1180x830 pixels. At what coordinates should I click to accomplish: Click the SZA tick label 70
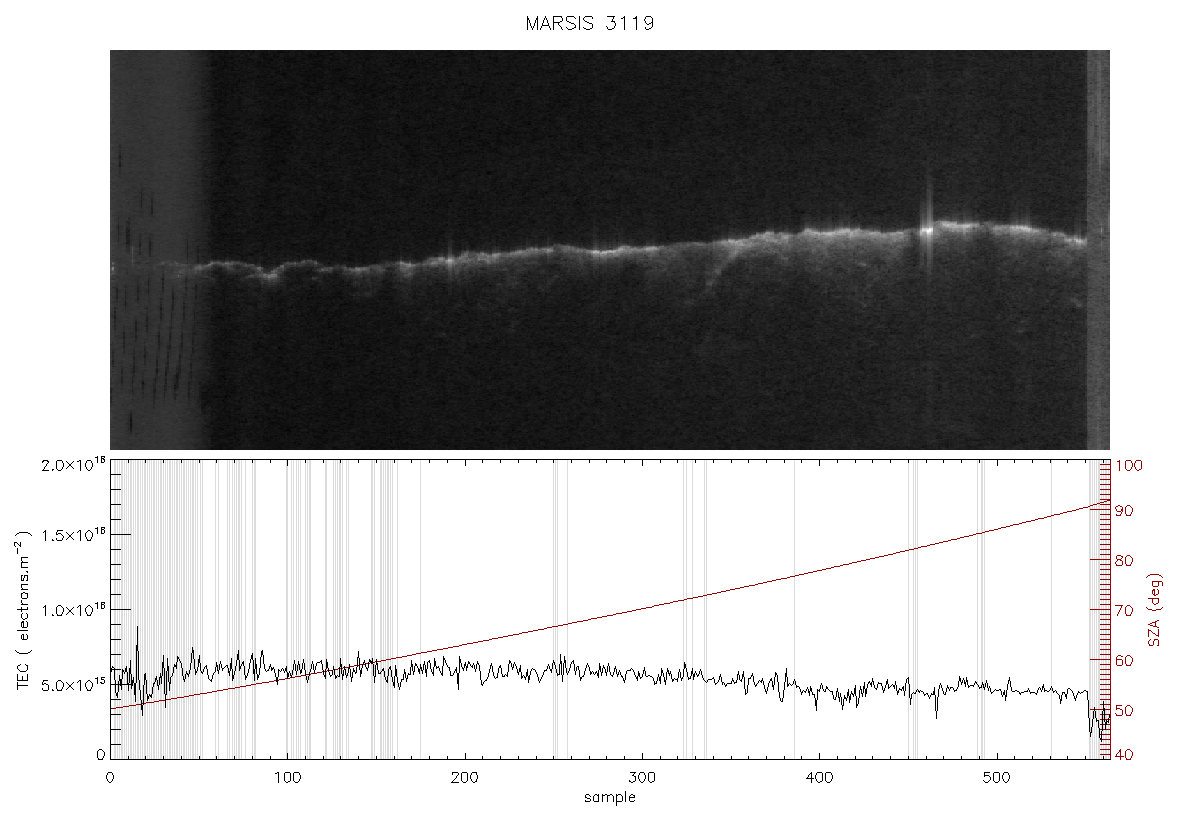(x=1124, y=610)
